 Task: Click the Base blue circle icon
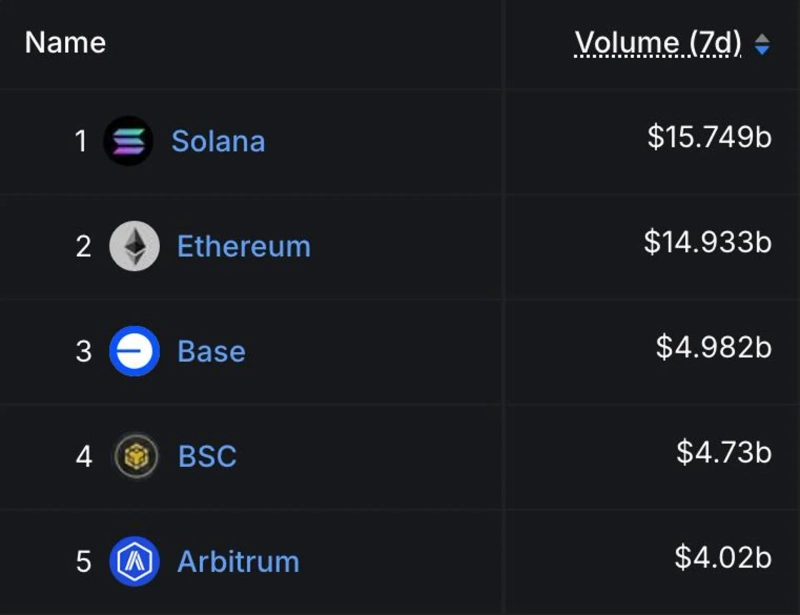pyautogui.click(x=134, y=351)
